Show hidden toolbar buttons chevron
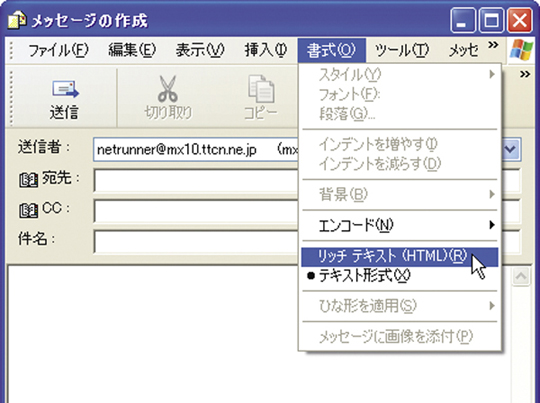Viewport: 540px width, 403px height. (x=525, y=74)
